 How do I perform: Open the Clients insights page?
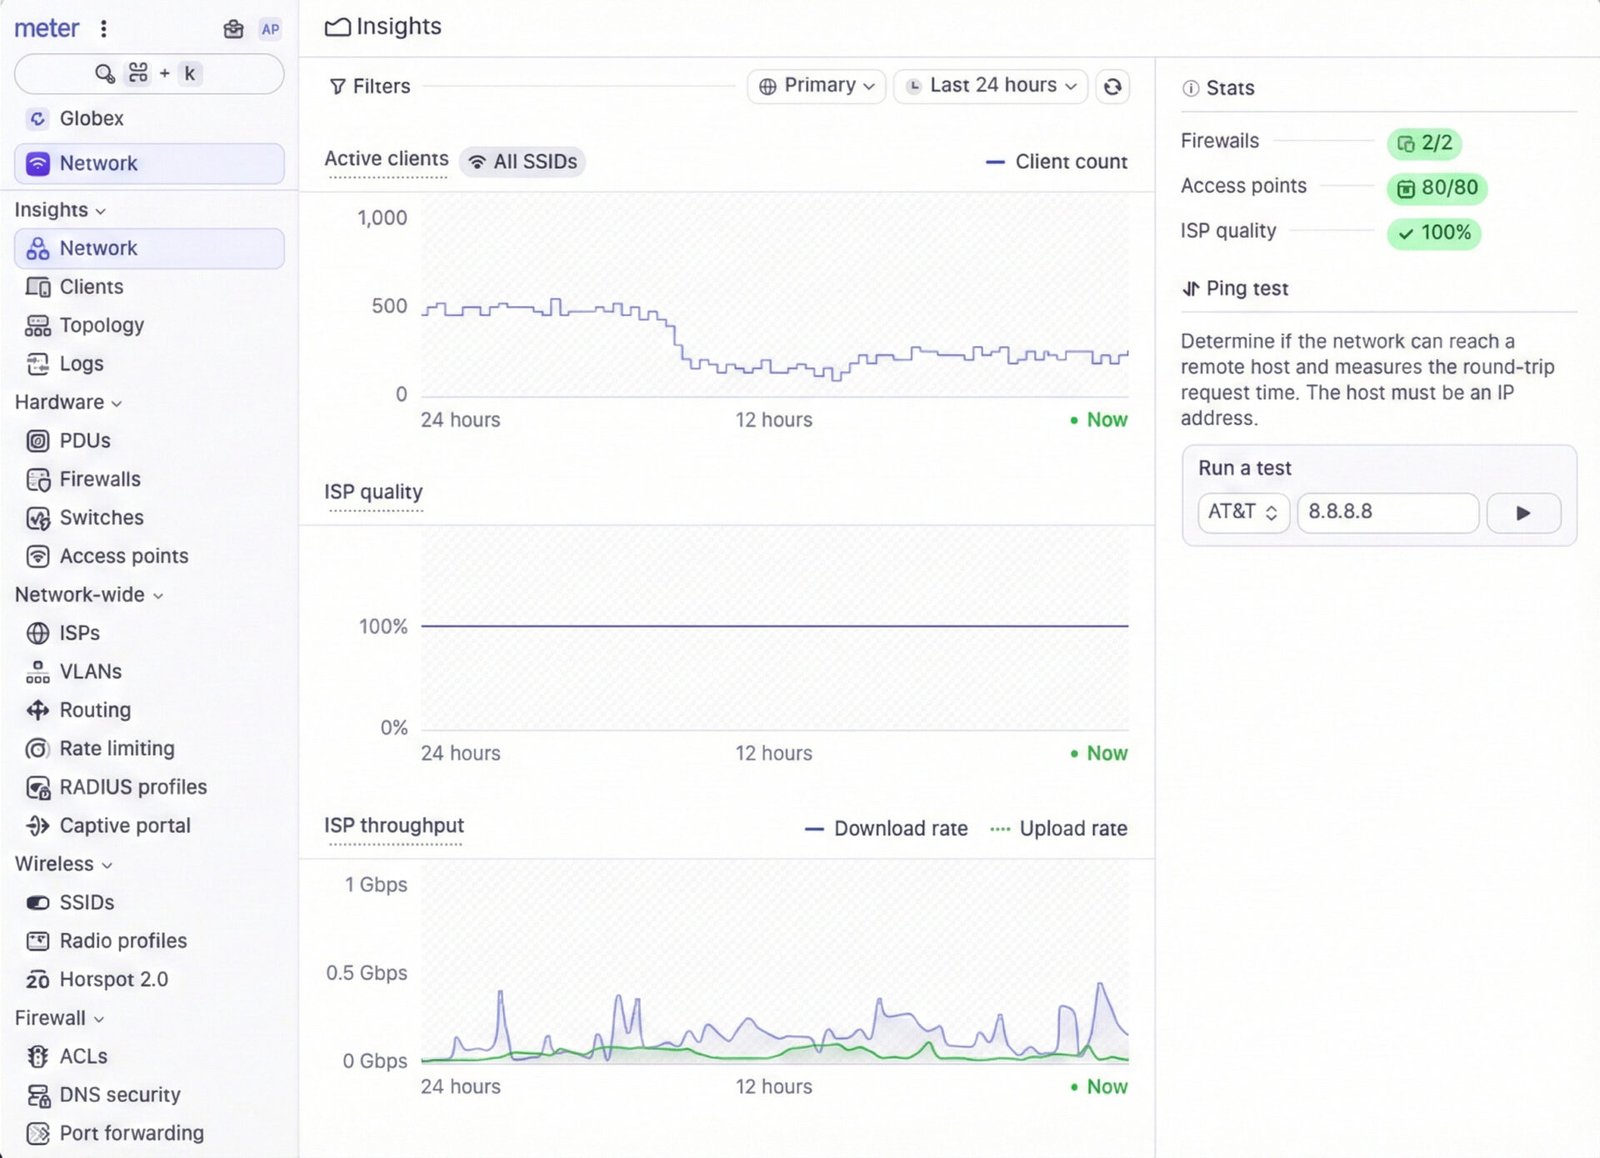[91, 287]
